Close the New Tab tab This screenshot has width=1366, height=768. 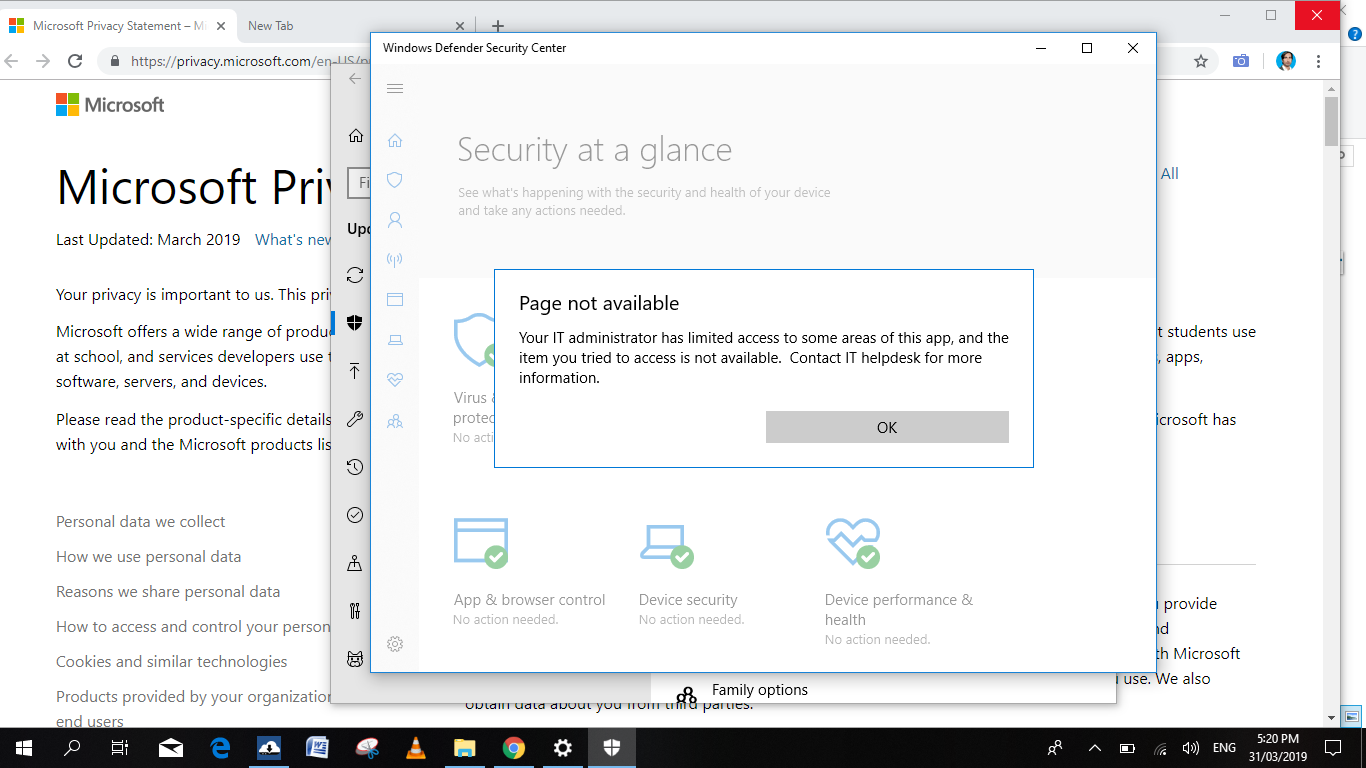tap(460, 27)
